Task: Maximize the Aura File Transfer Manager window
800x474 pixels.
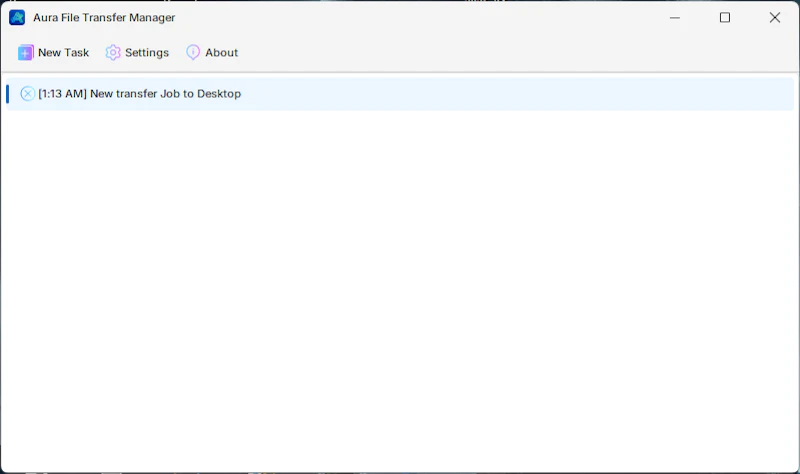Action: pos(724,17)
